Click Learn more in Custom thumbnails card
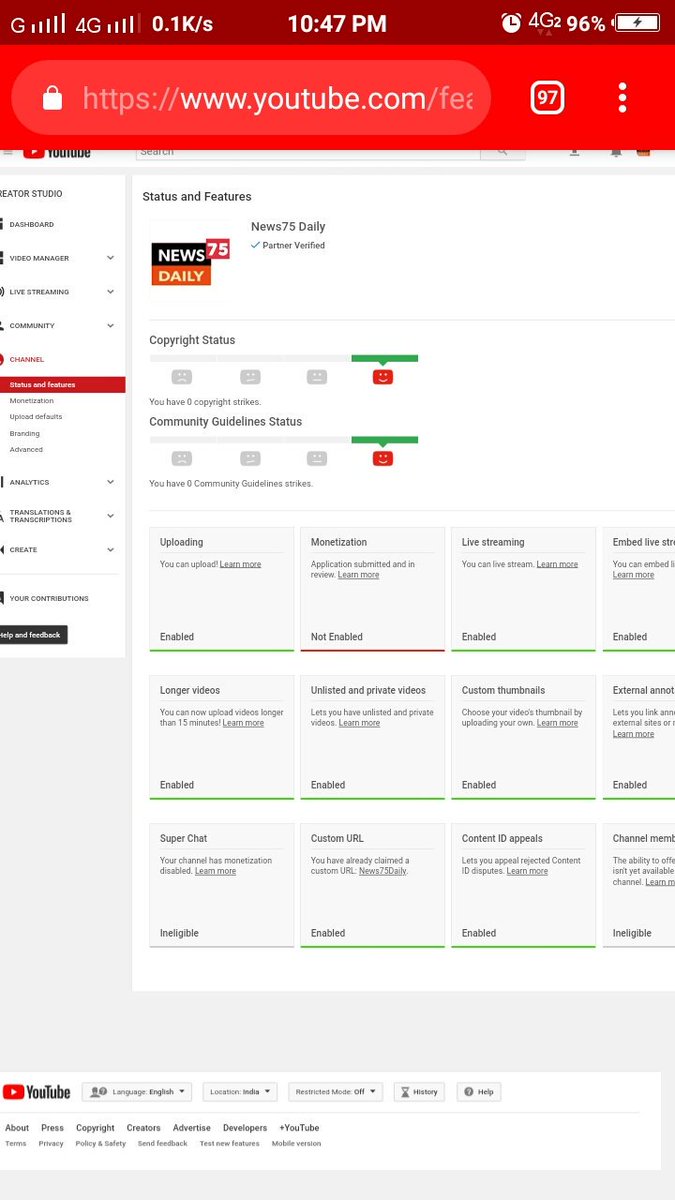Viewport: 675px width, 1200px height. [x=557, y=723]
